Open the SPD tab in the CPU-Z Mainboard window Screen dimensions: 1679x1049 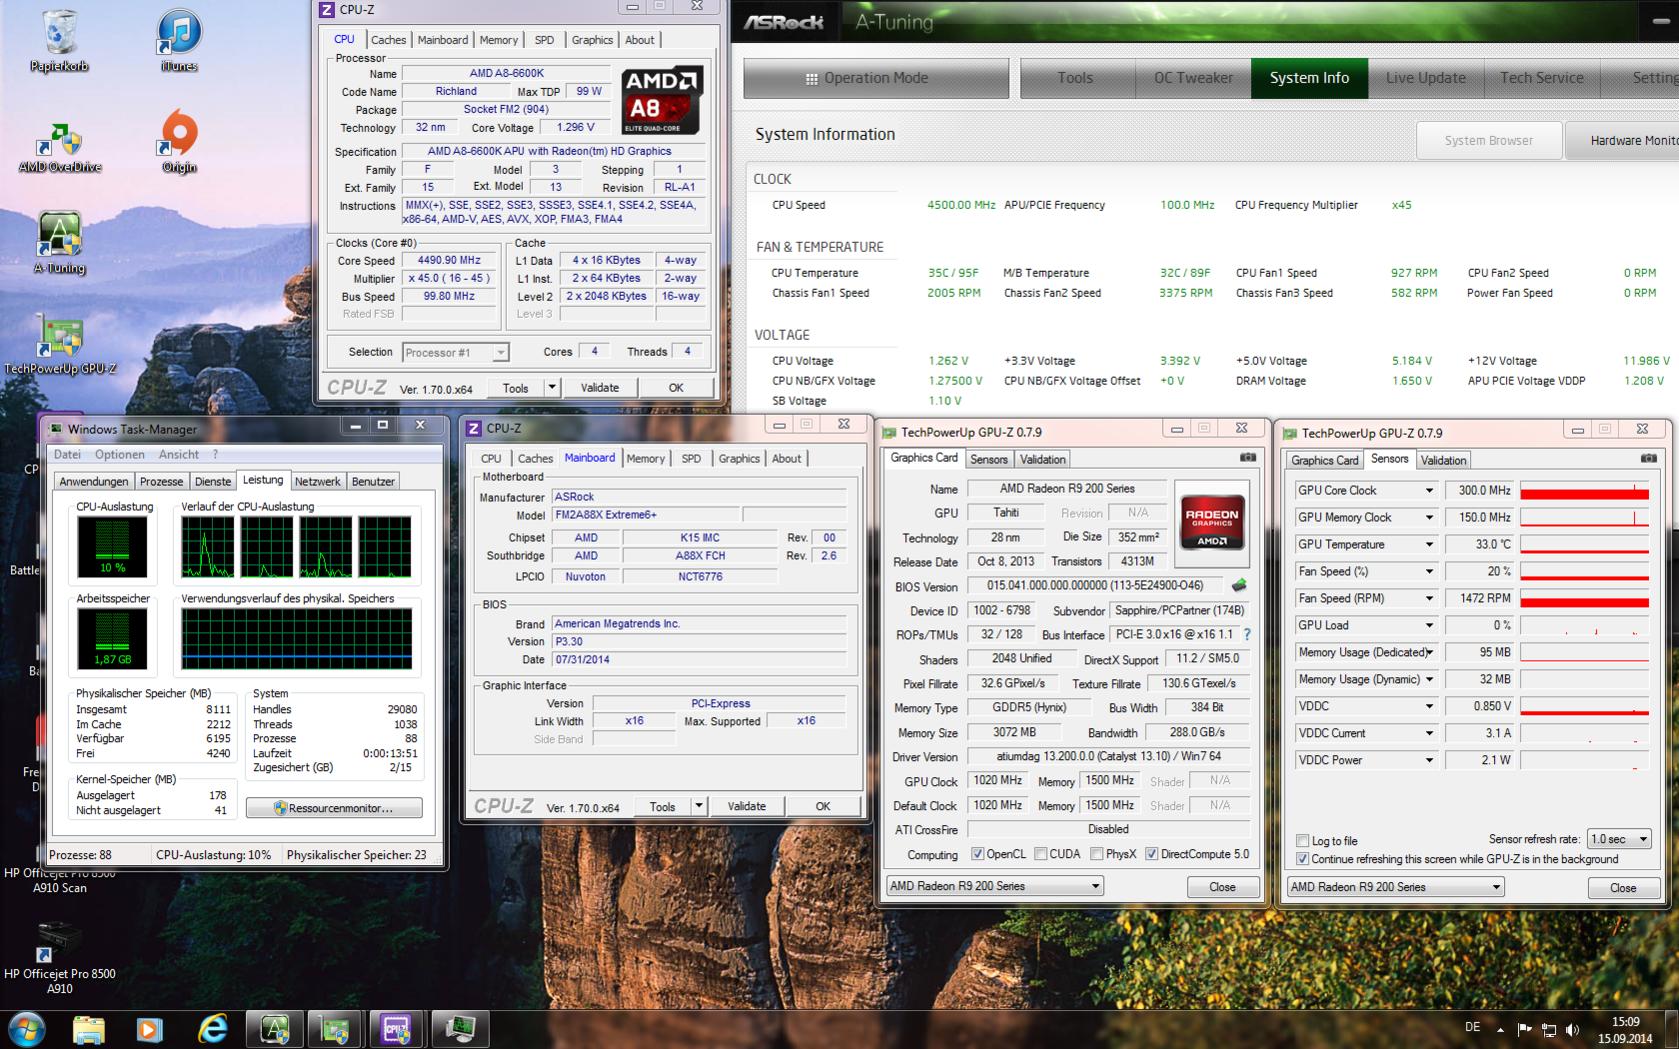pos(691,459)
